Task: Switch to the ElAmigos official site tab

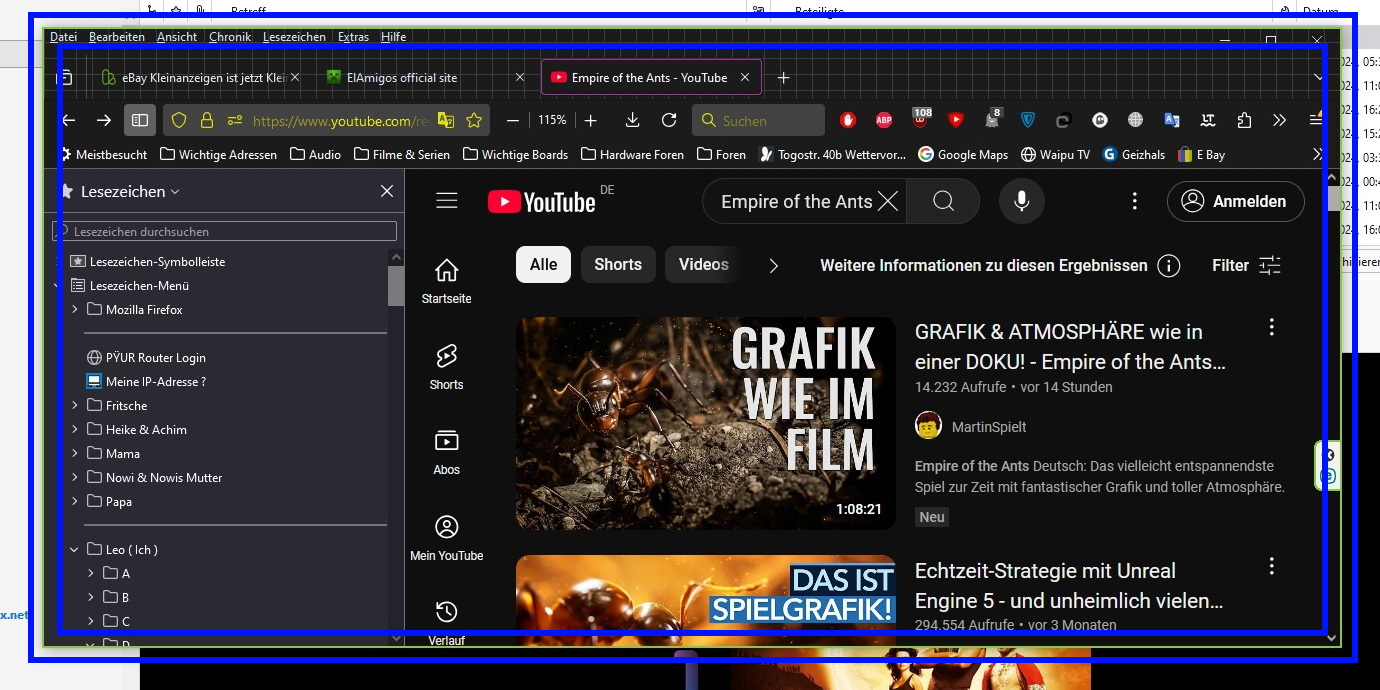Action: coord(402,77)
